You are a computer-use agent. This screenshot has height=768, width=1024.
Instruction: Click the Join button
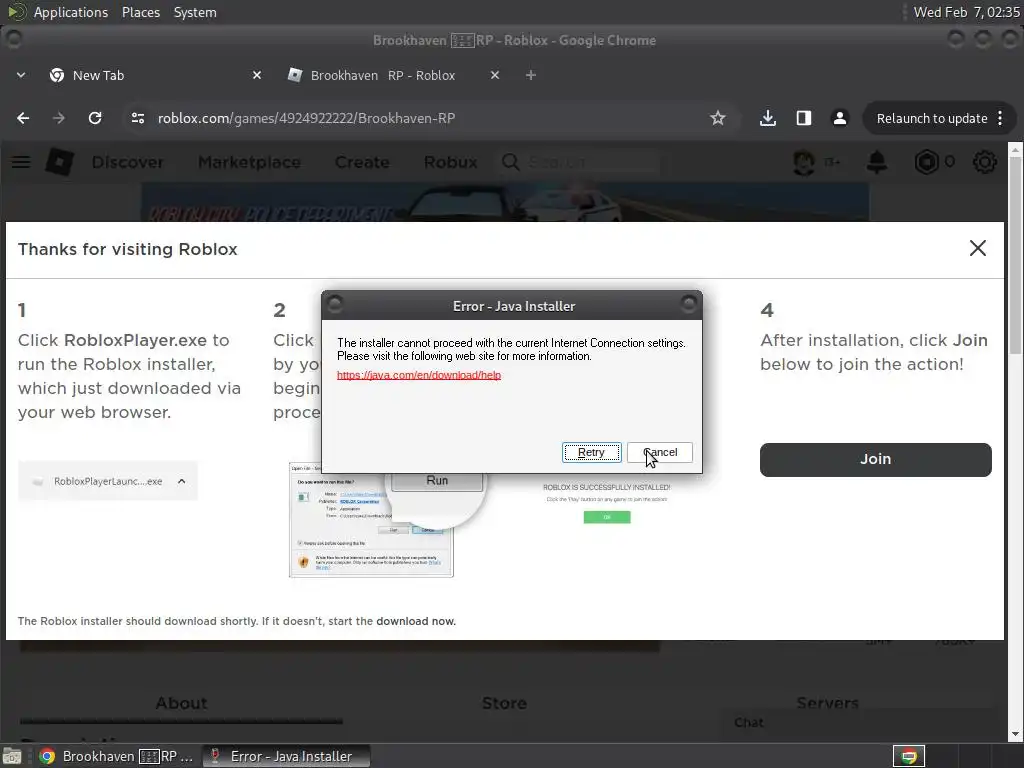point(876,460)
